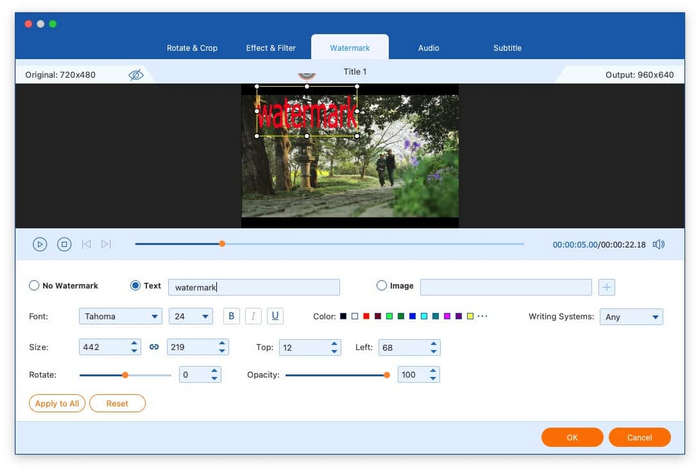
Task: Toggle underline text formatting
Action: point(275,316)
